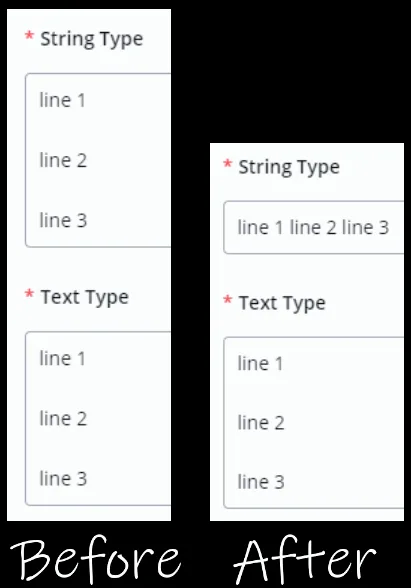Click 'line 3' in Before Text Type field
The image size is (411, 588).
coord(63,478)
